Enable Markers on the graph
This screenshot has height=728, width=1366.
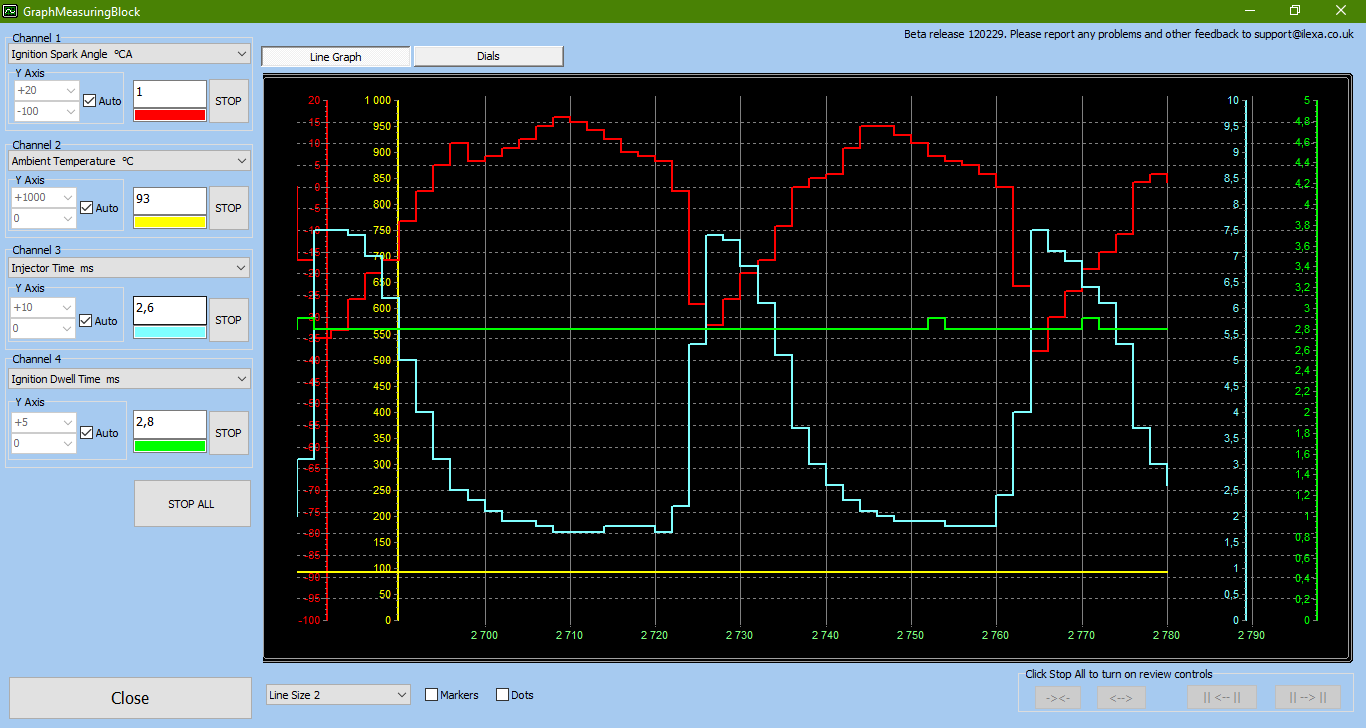pyautogui.click(x=432, y=695)
